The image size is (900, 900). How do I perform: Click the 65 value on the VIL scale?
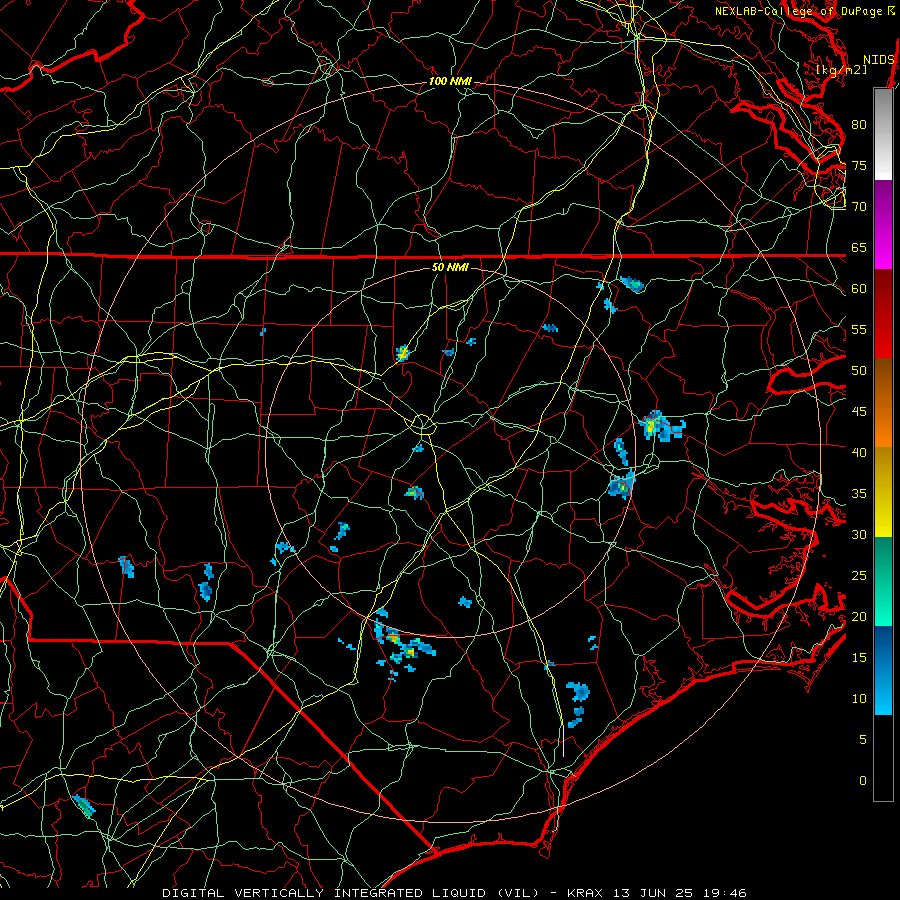[x=859, y=248]
